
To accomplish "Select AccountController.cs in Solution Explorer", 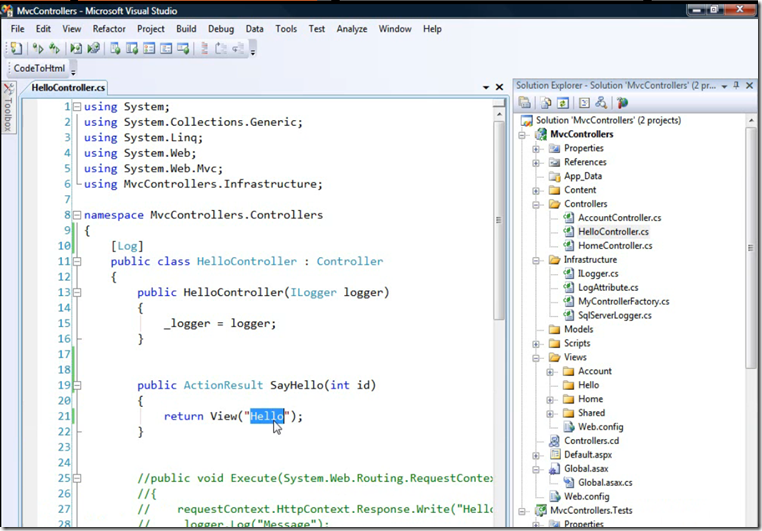I will [619, 218].
